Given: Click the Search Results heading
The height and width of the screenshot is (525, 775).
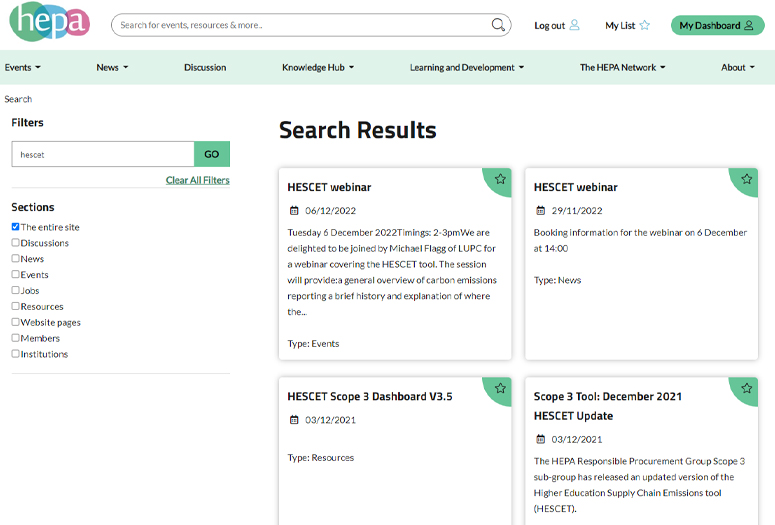Looking at the screenshot, I should tap(358, 130).
